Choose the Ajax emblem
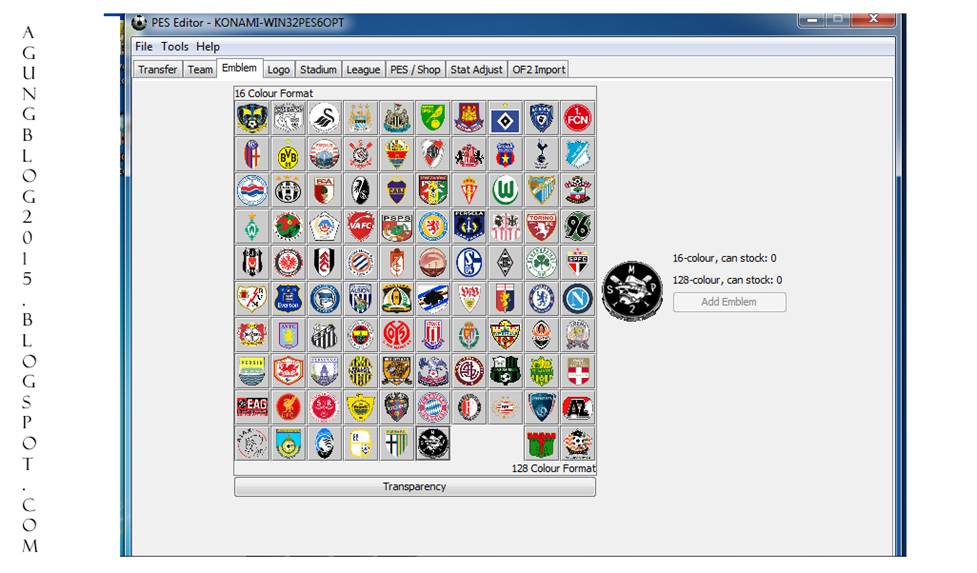The image size is (977, 573). (252, 443)
